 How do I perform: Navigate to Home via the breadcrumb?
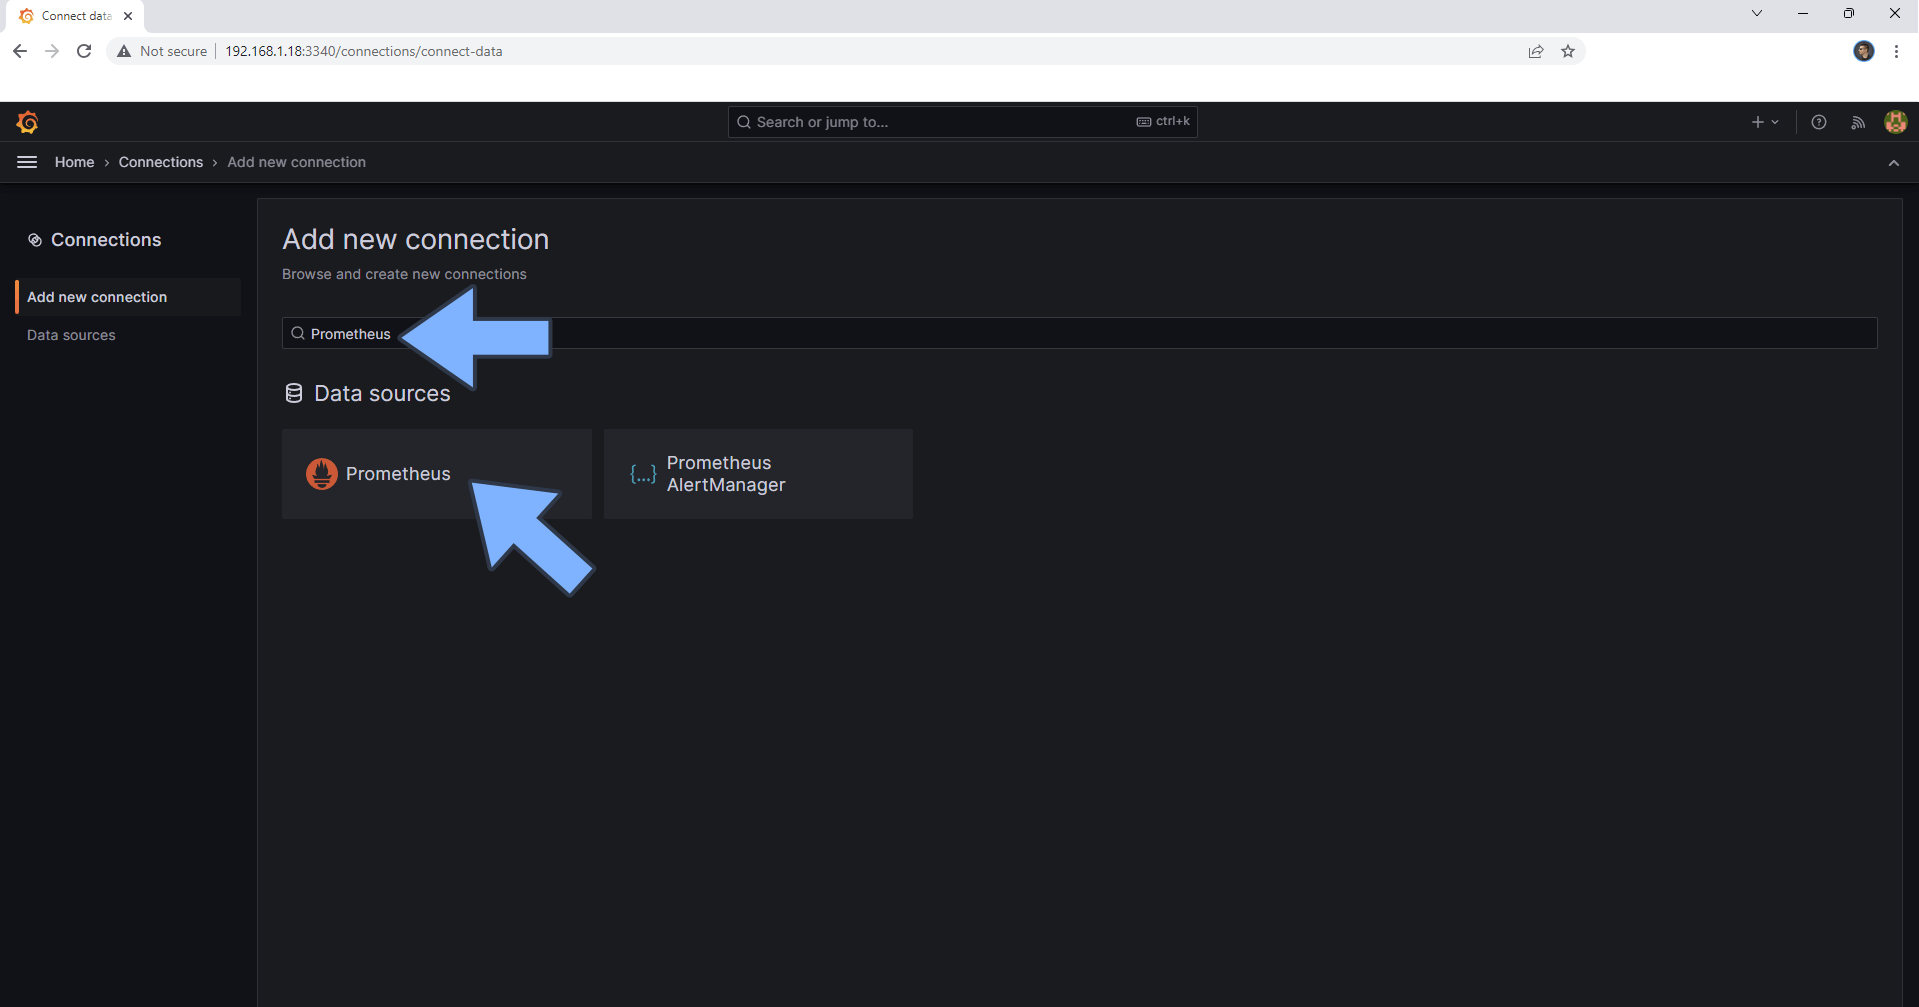click(x=74, y=161)
